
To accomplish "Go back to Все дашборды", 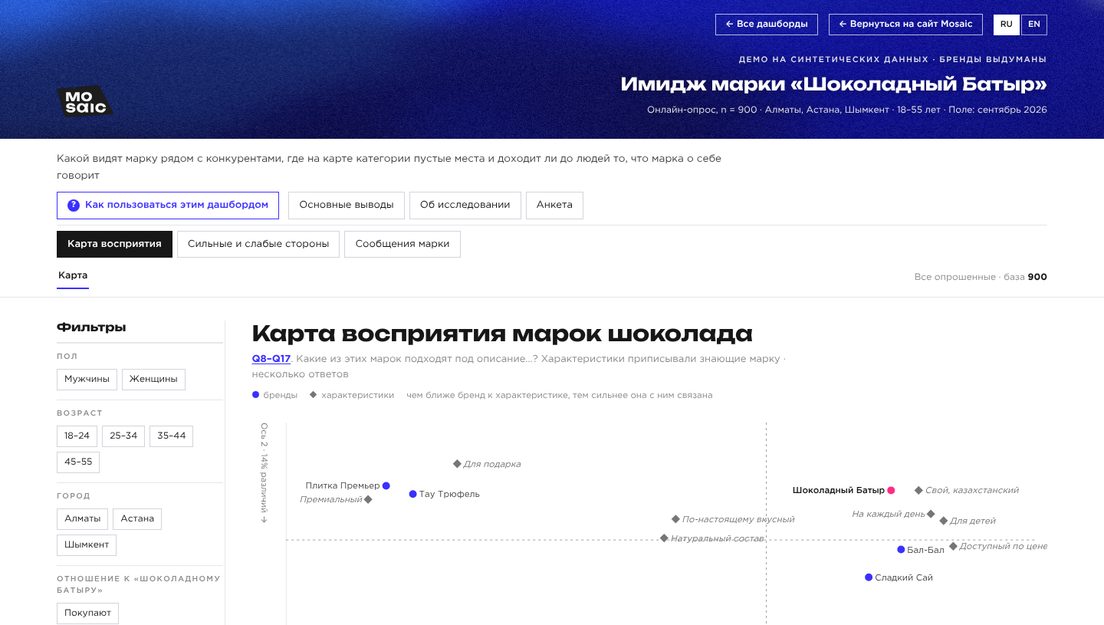I will point(766,25).
